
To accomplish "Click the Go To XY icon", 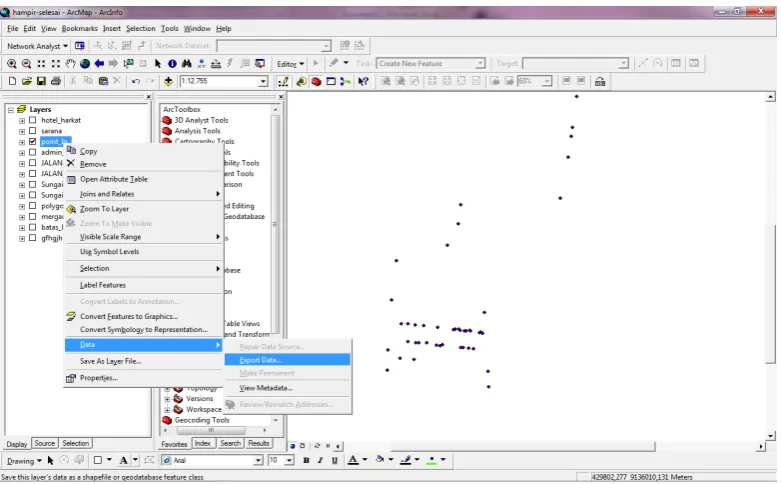I will tap(201, 64).
